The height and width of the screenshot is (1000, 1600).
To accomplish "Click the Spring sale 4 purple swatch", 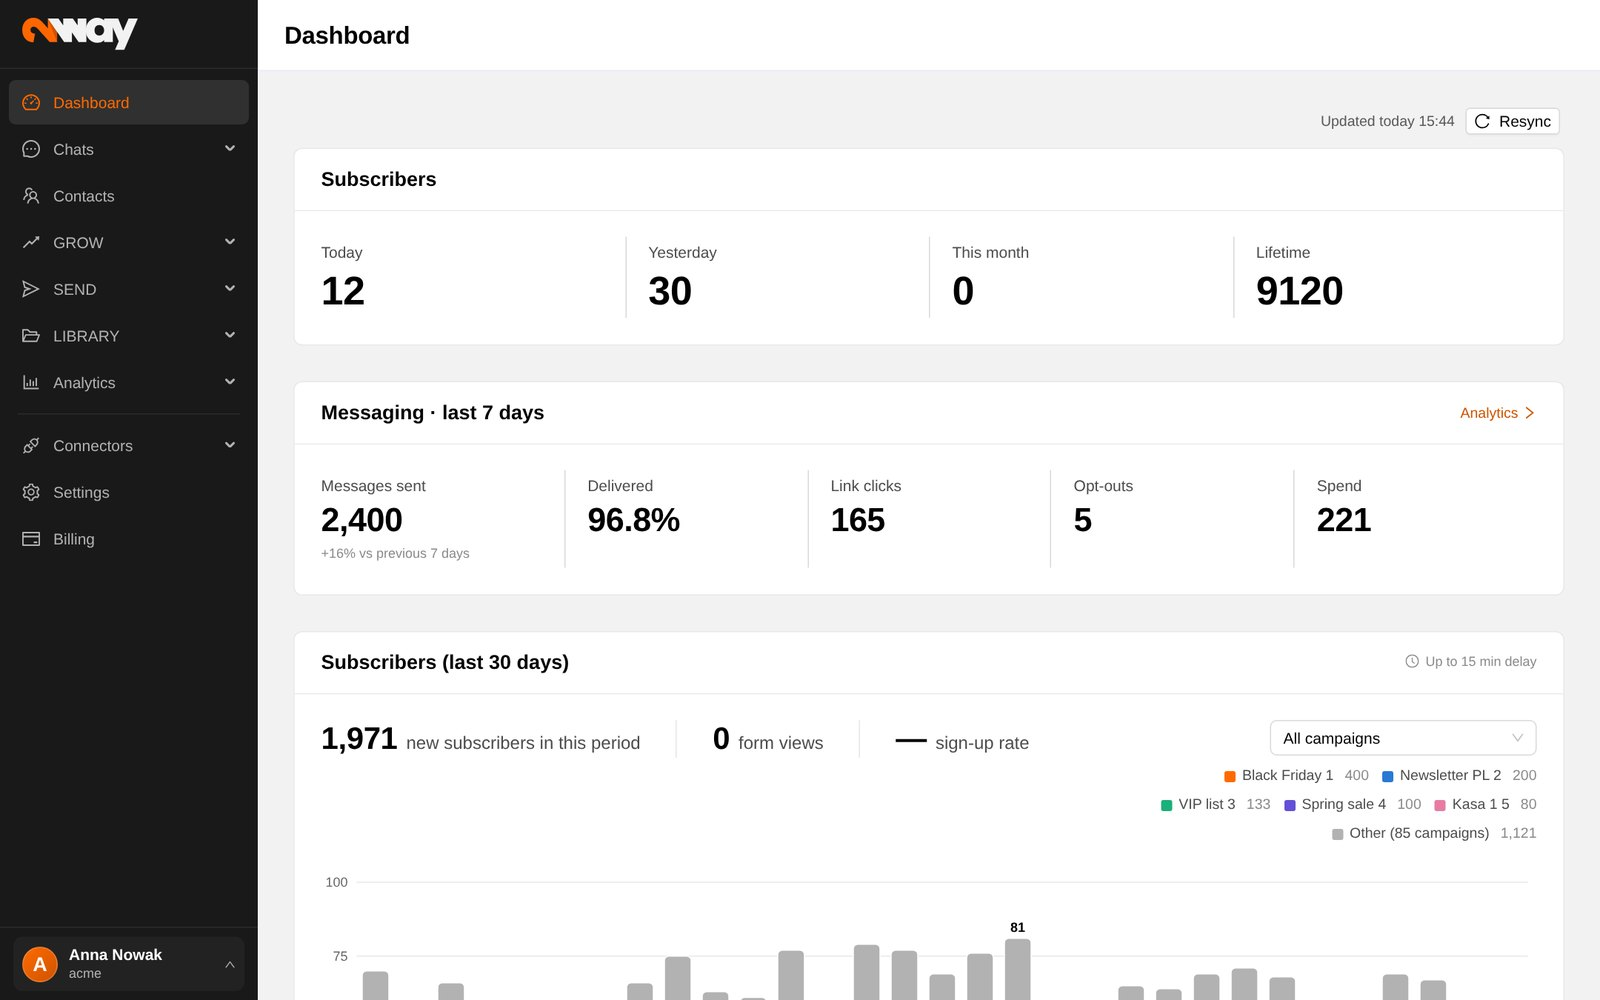I will click(1290, 805).
